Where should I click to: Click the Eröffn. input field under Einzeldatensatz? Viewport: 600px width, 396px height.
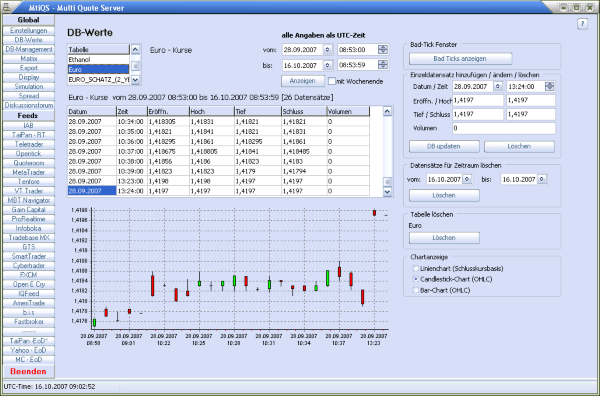(478, 100)
